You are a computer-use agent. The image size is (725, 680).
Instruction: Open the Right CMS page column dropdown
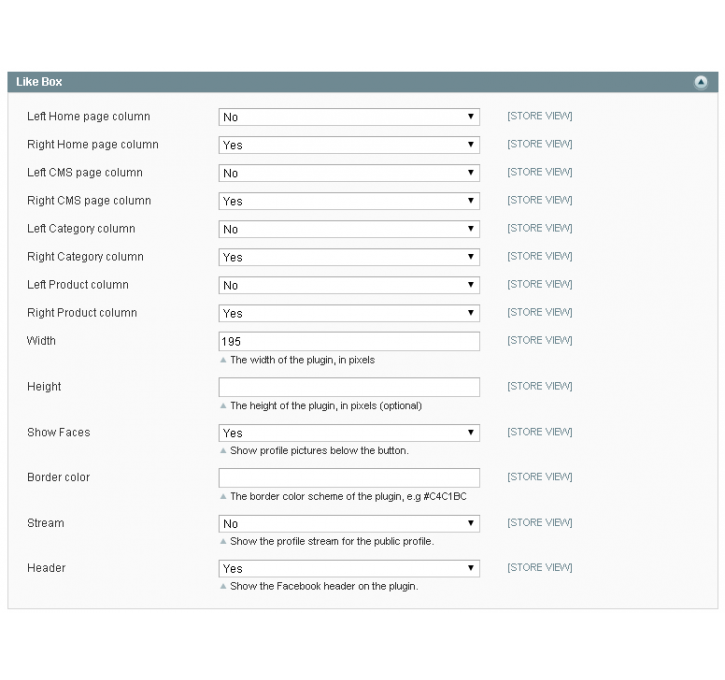click(x=349, y=201)
